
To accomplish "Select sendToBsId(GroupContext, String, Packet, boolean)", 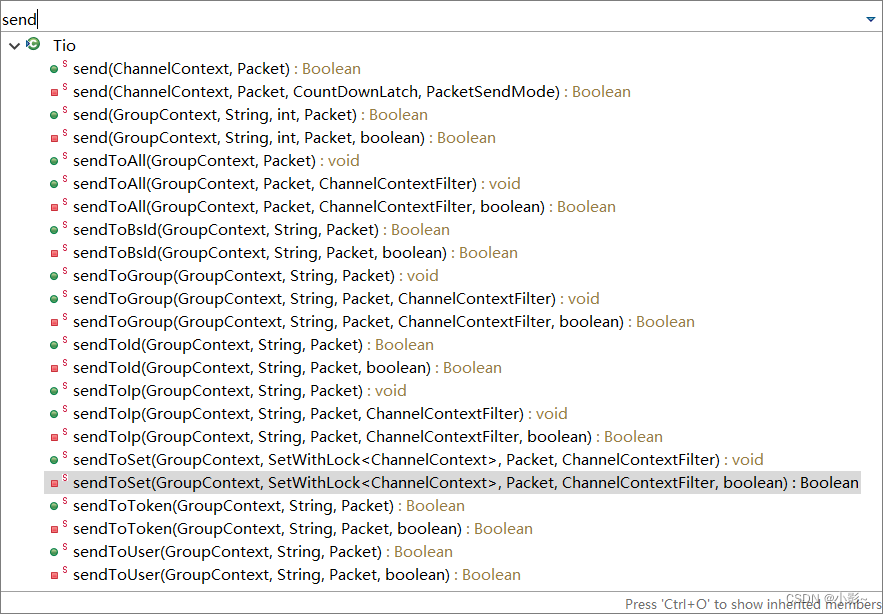I will click(x=295, y=253).
